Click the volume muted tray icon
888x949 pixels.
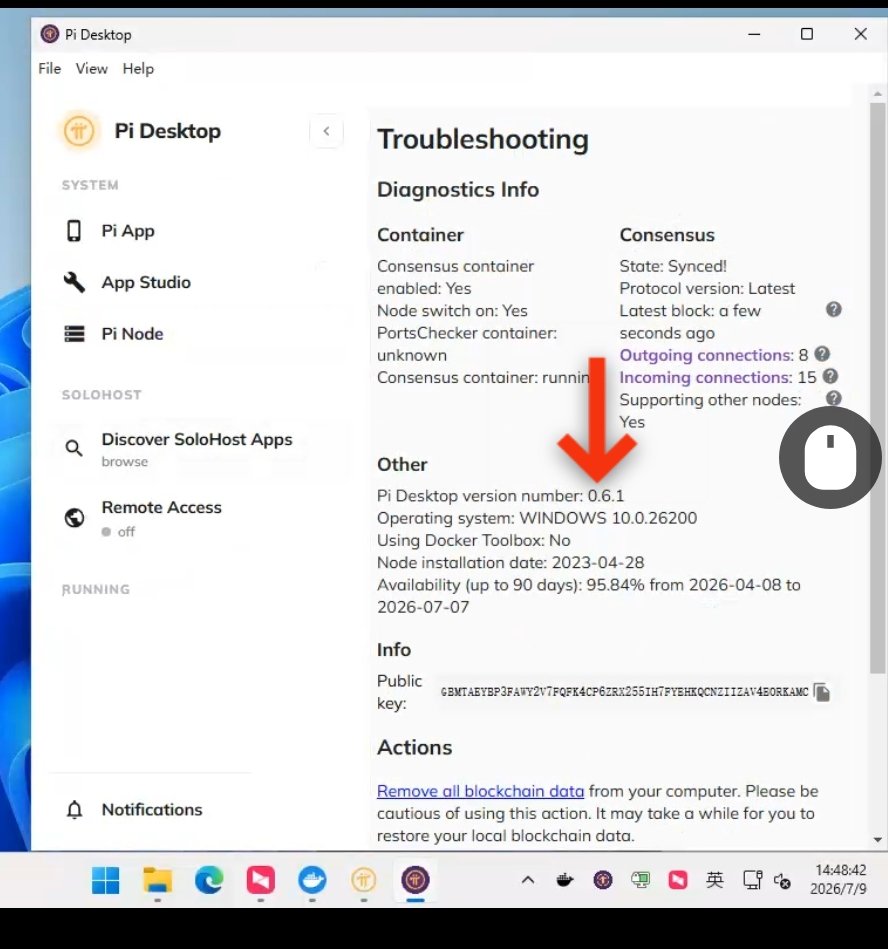(x=783, y=881)
